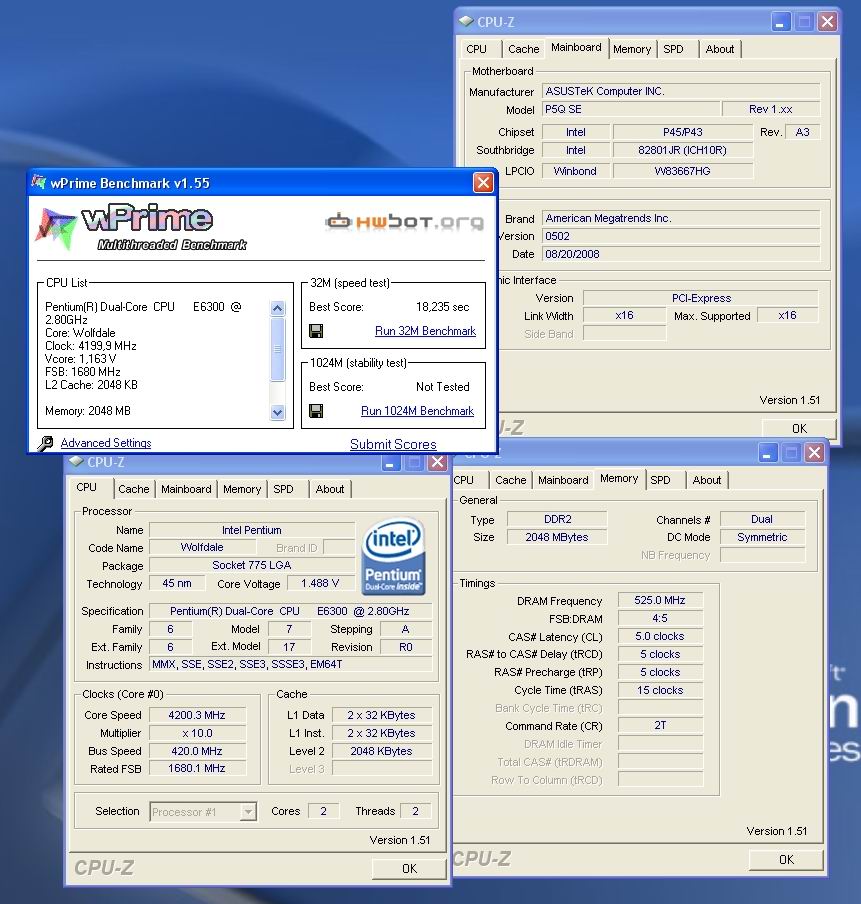The height and width of the screenshot is (904, 861).
Task: Click Submit Scores link
Action: pos(393,444)
